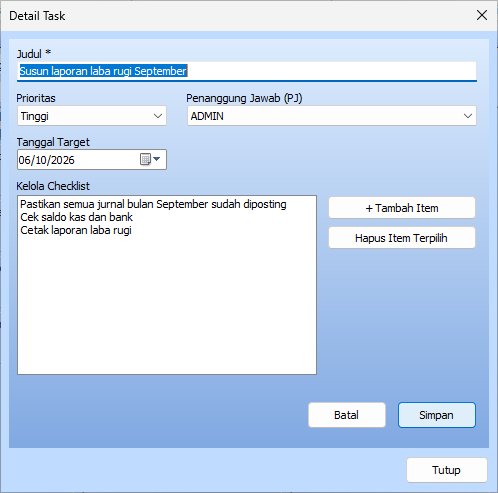The height and width of the screenshot is (493, 498).
Task: Click the Judul input field
Action: tap(247, 71)
